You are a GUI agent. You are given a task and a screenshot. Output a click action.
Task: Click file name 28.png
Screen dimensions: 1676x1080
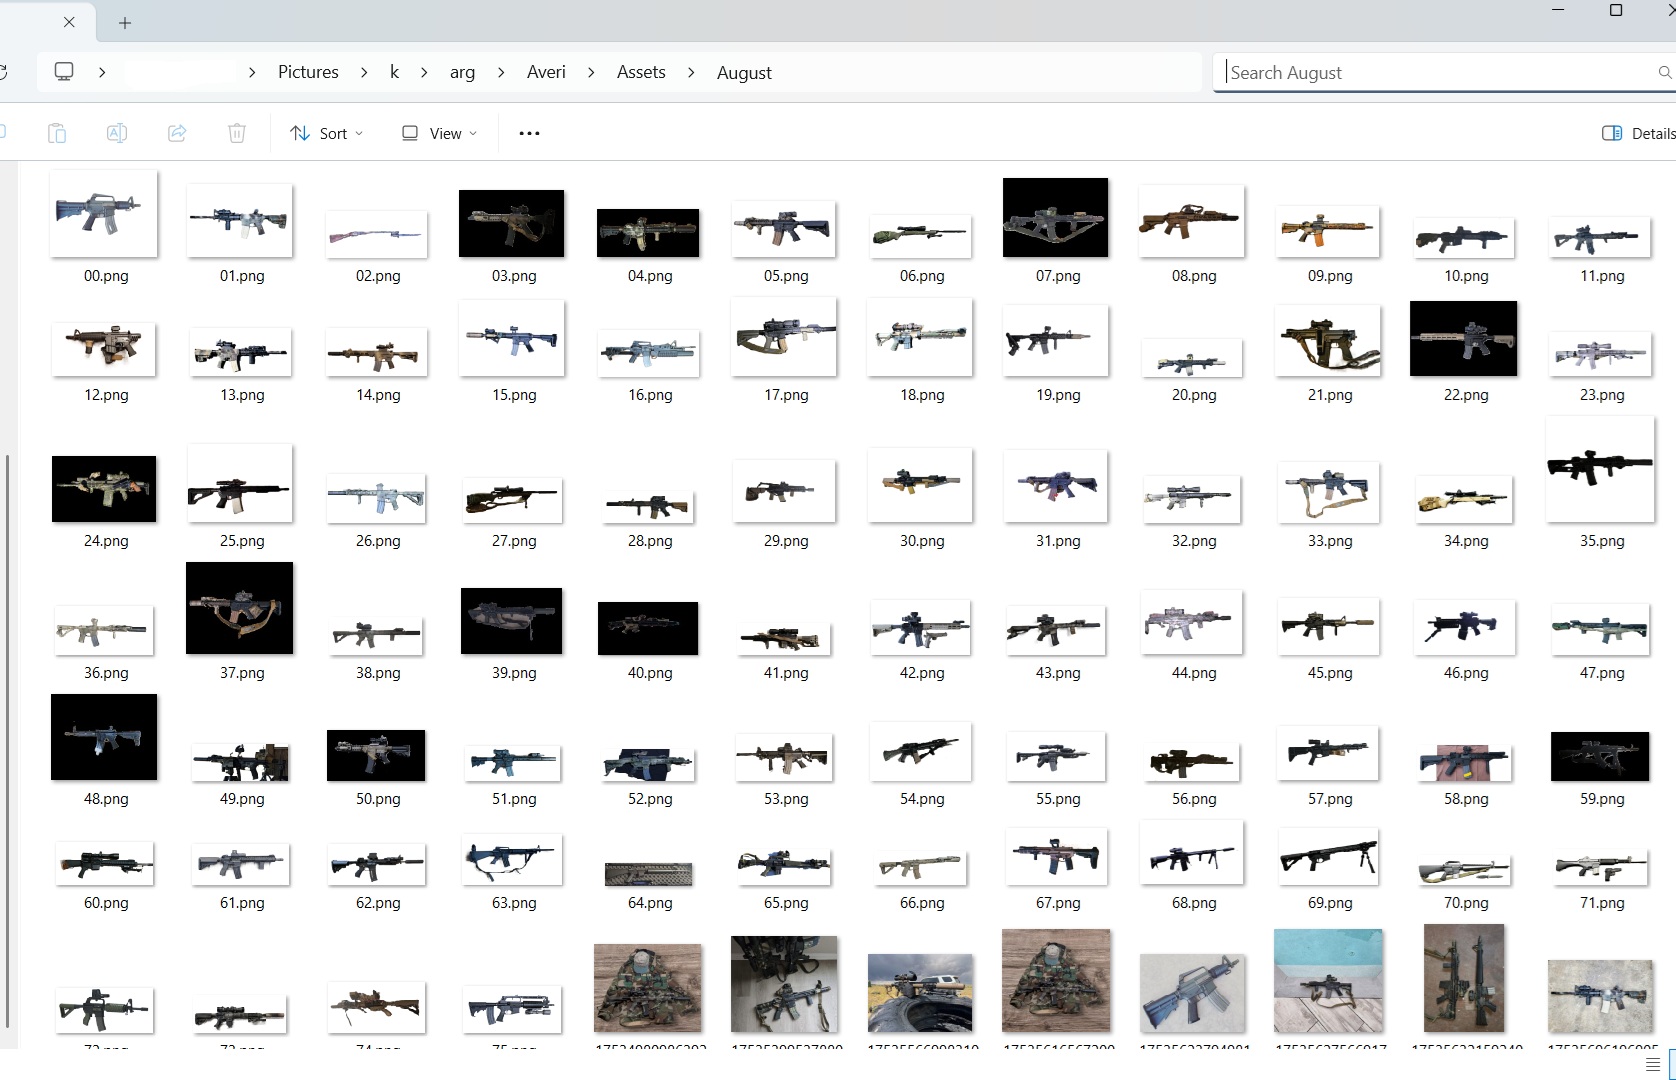(650, 541)
